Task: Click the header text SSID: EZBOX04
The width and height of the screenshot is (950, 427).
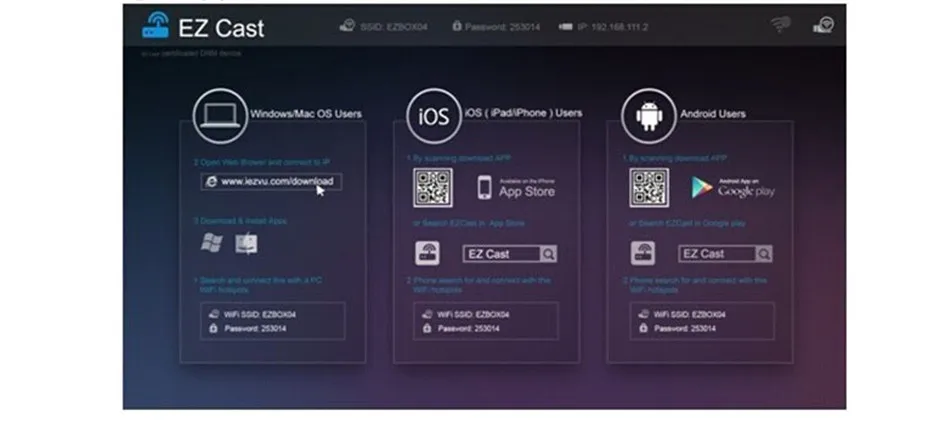Action: (x=394, y=27)
